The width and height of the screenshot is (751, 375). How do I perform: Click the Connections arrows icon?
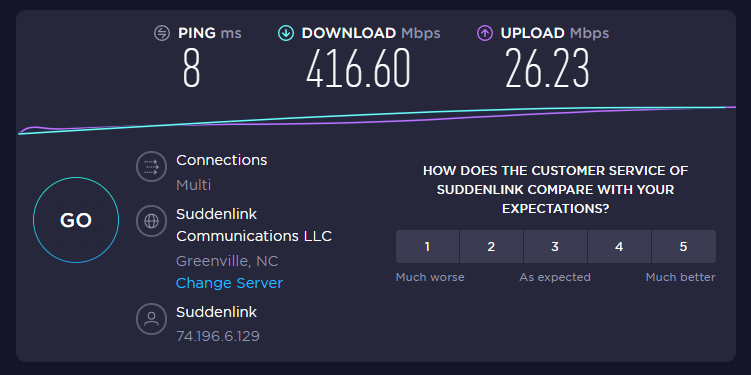pos(151,167)
